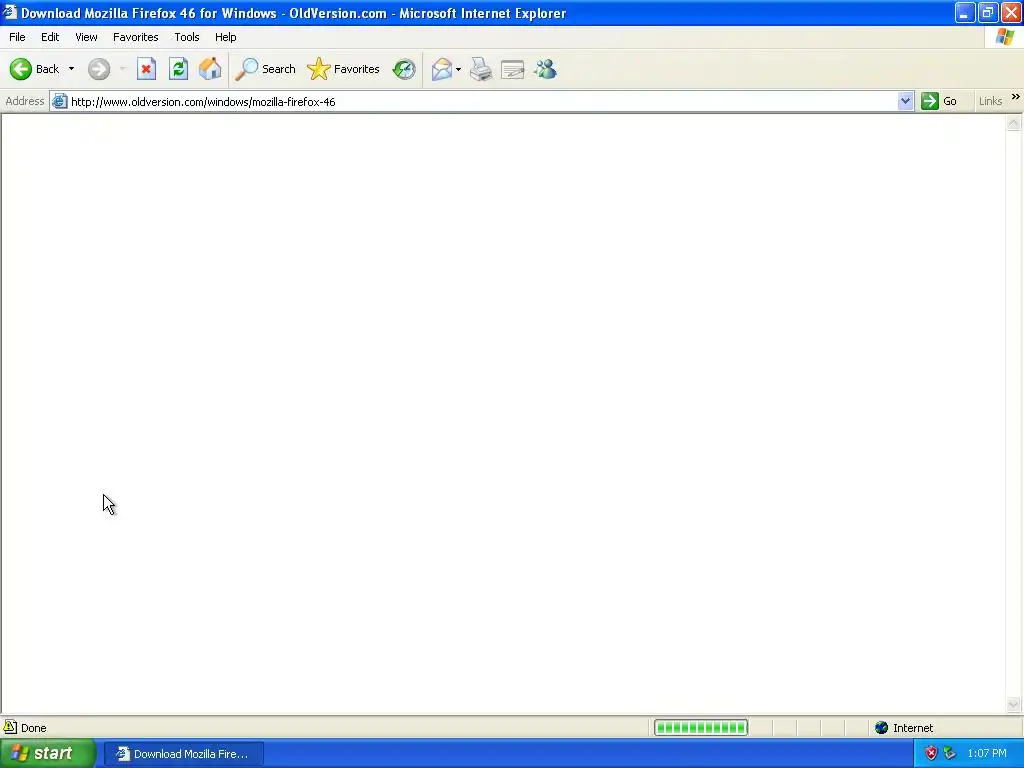Click the status bar warning page icon
This screenshot has width=1024, height=768.
[x=10, y=727]
